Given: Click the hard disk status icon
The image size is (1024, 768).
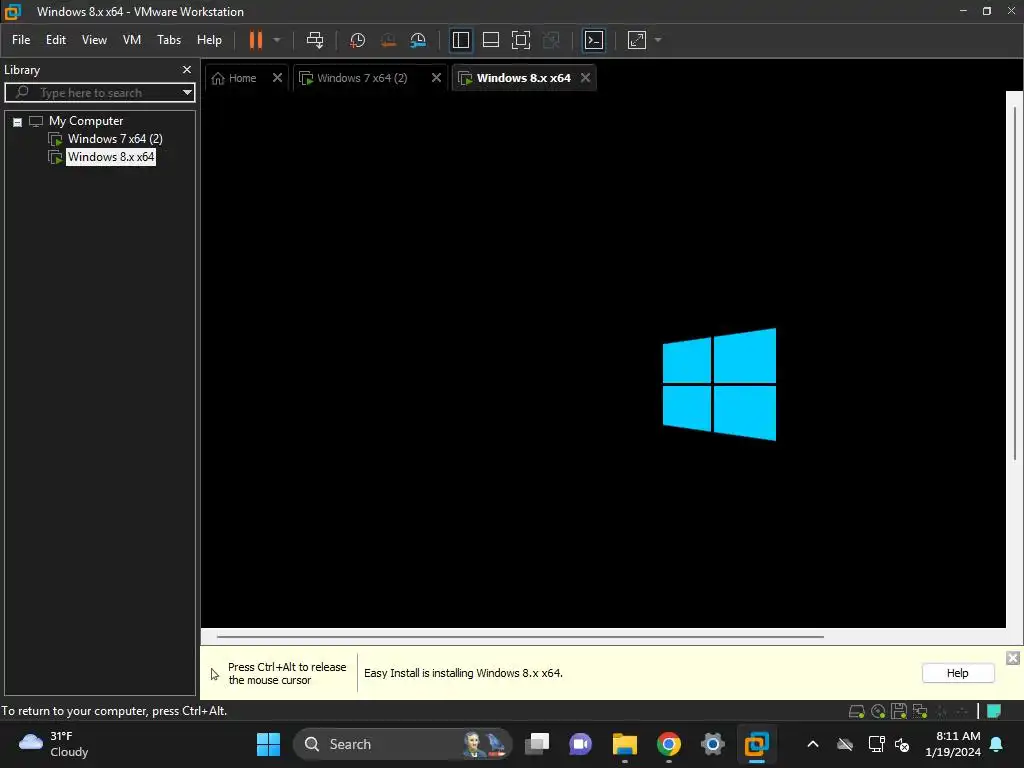Looking at the screenshot, I should pyautogui.click(x=856, y=711).
